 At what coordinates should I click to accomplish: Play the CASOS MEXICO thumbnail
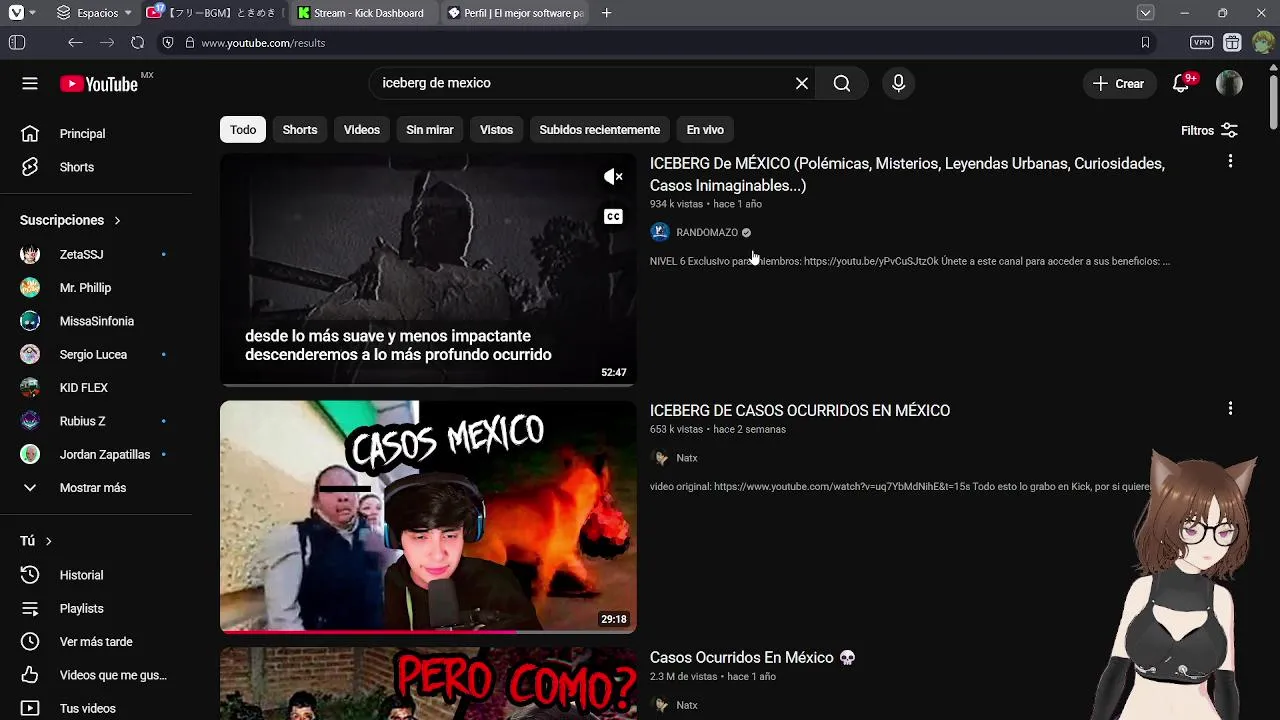(428, 517)
